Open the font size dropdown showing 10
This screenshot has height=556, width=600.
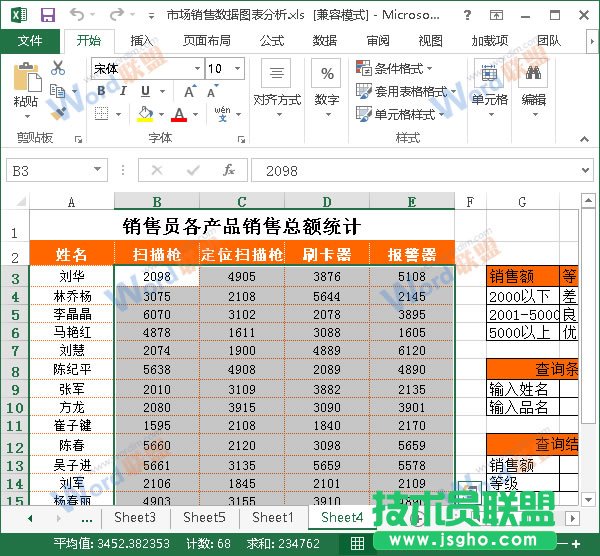[238, 68]
